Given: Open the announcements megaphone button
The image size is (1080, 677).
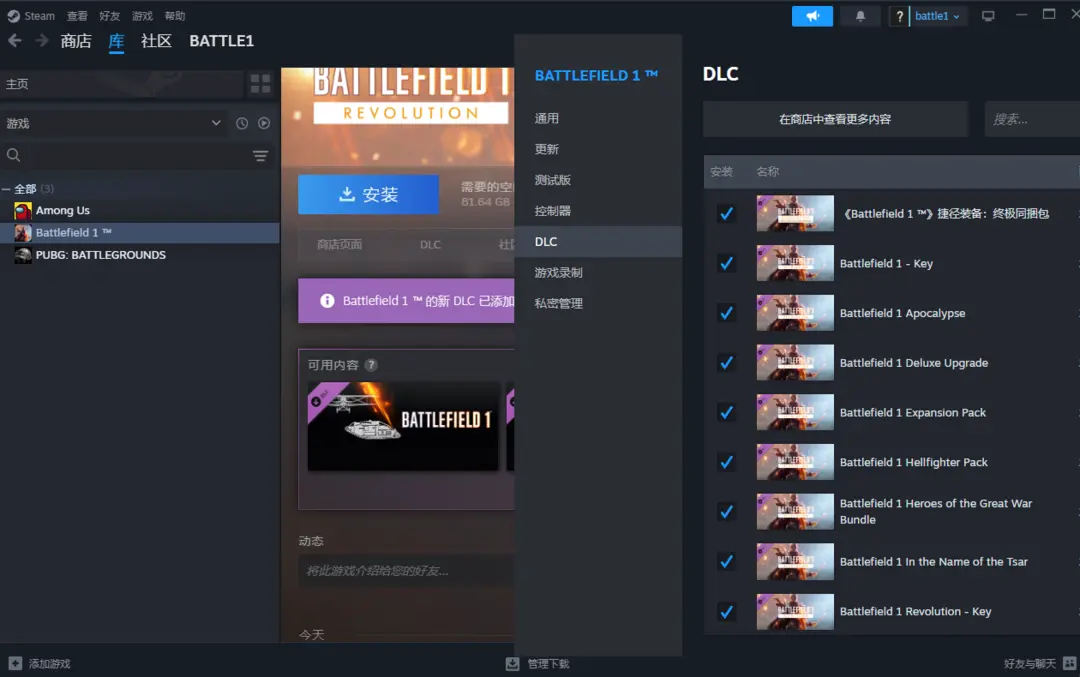Looking at the screenshot, I should (812, 16).
